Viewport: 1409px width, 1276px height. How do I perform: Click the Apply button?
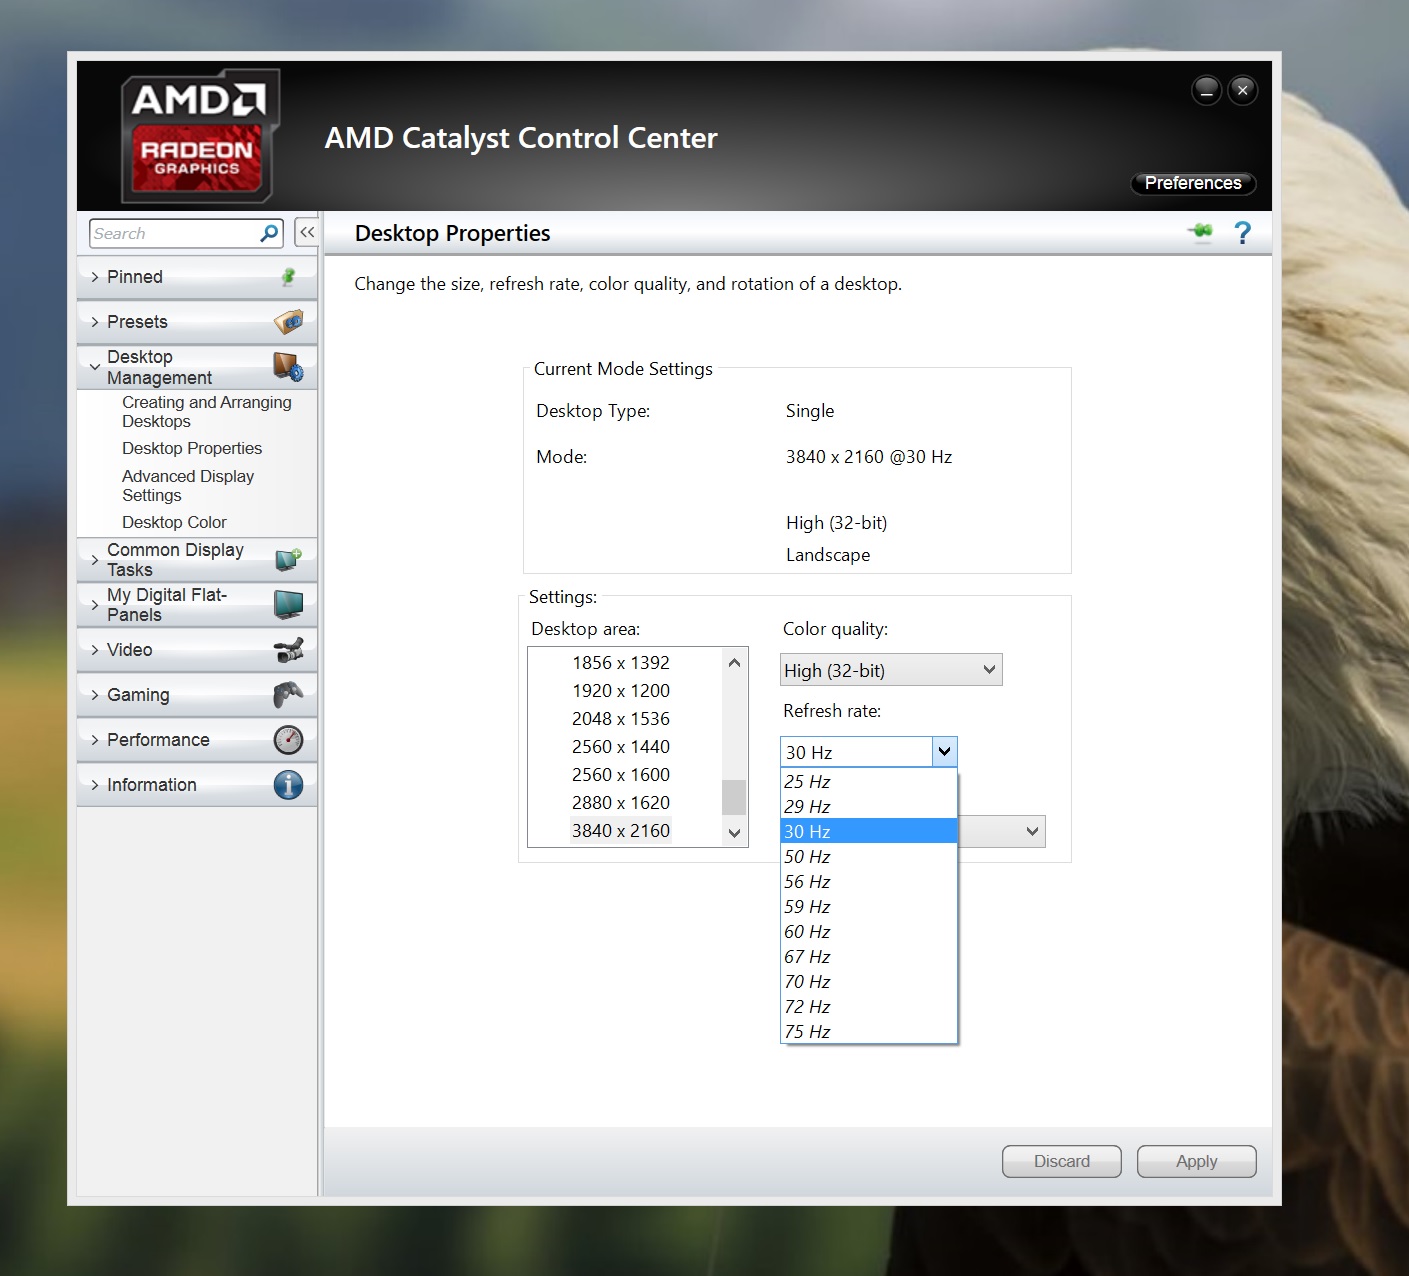click(x=1196, y=1161)
